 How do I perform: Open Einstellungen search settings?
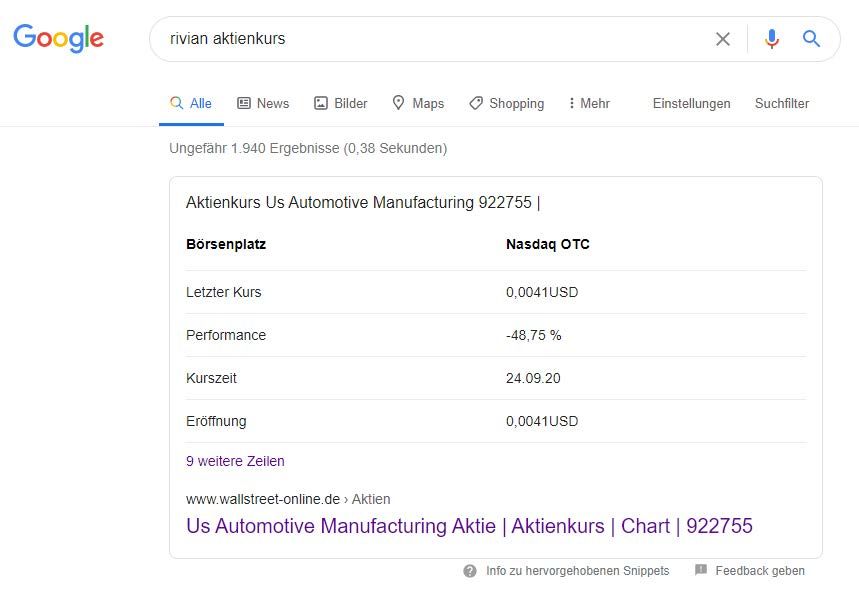691,103
